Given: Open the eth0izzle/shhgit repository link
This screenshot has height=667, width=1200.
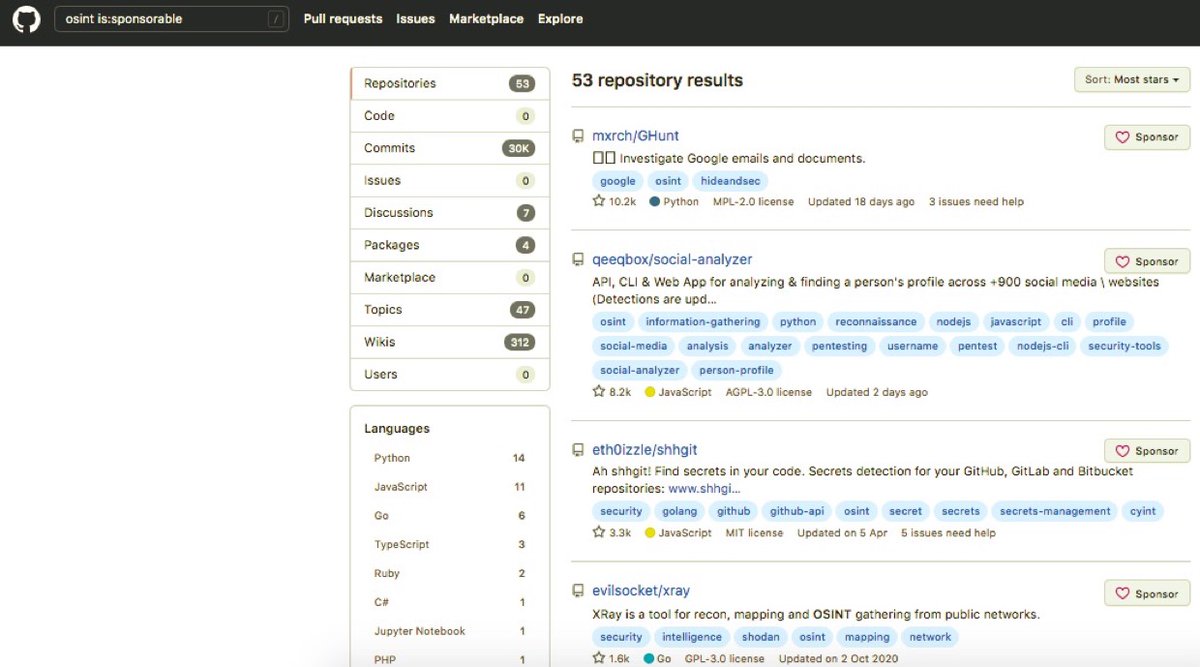Looking at the screenshot, I should (x=645, y=450).
